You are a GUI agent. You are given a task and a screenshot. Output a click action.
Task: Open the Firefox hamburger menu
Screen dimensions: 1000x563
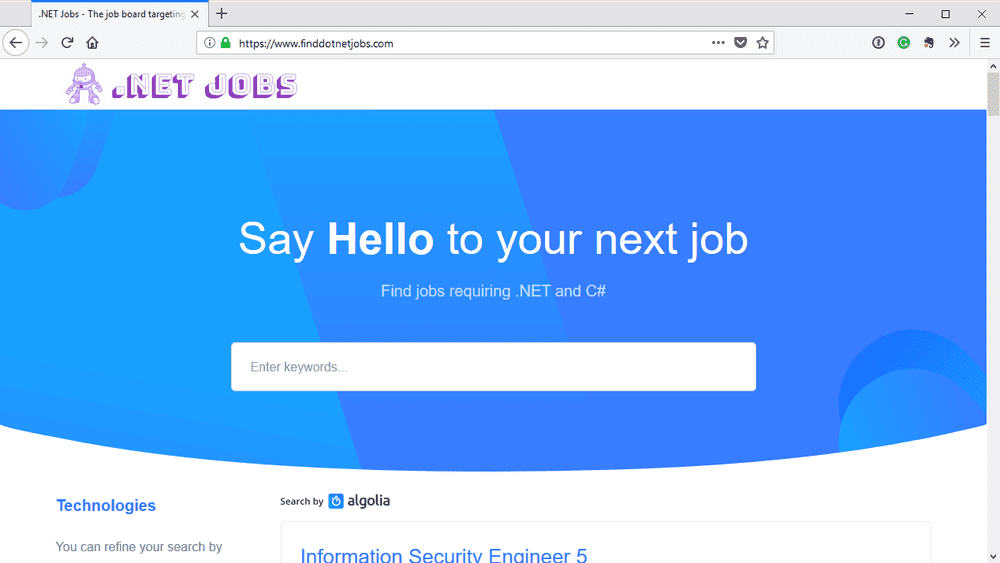985,43
